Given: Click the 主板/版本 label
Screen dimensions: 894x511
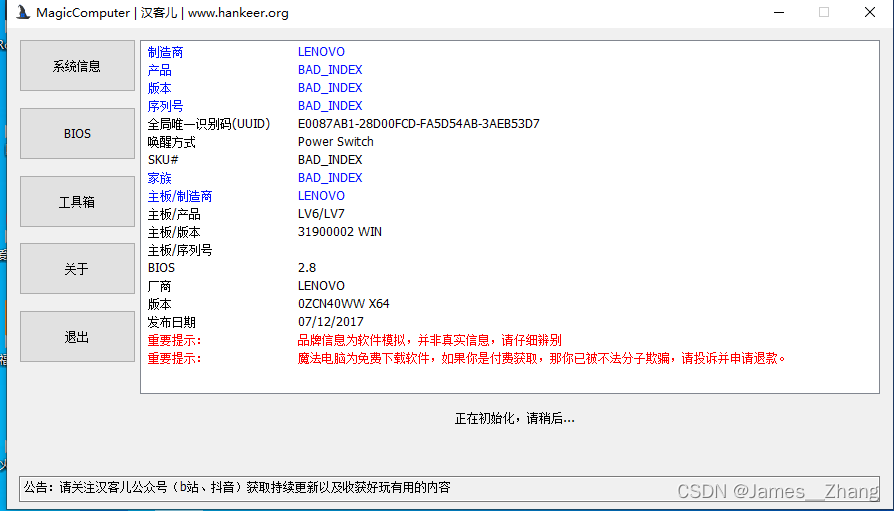Looking at the screenshot, I should (x=174, y=232).
